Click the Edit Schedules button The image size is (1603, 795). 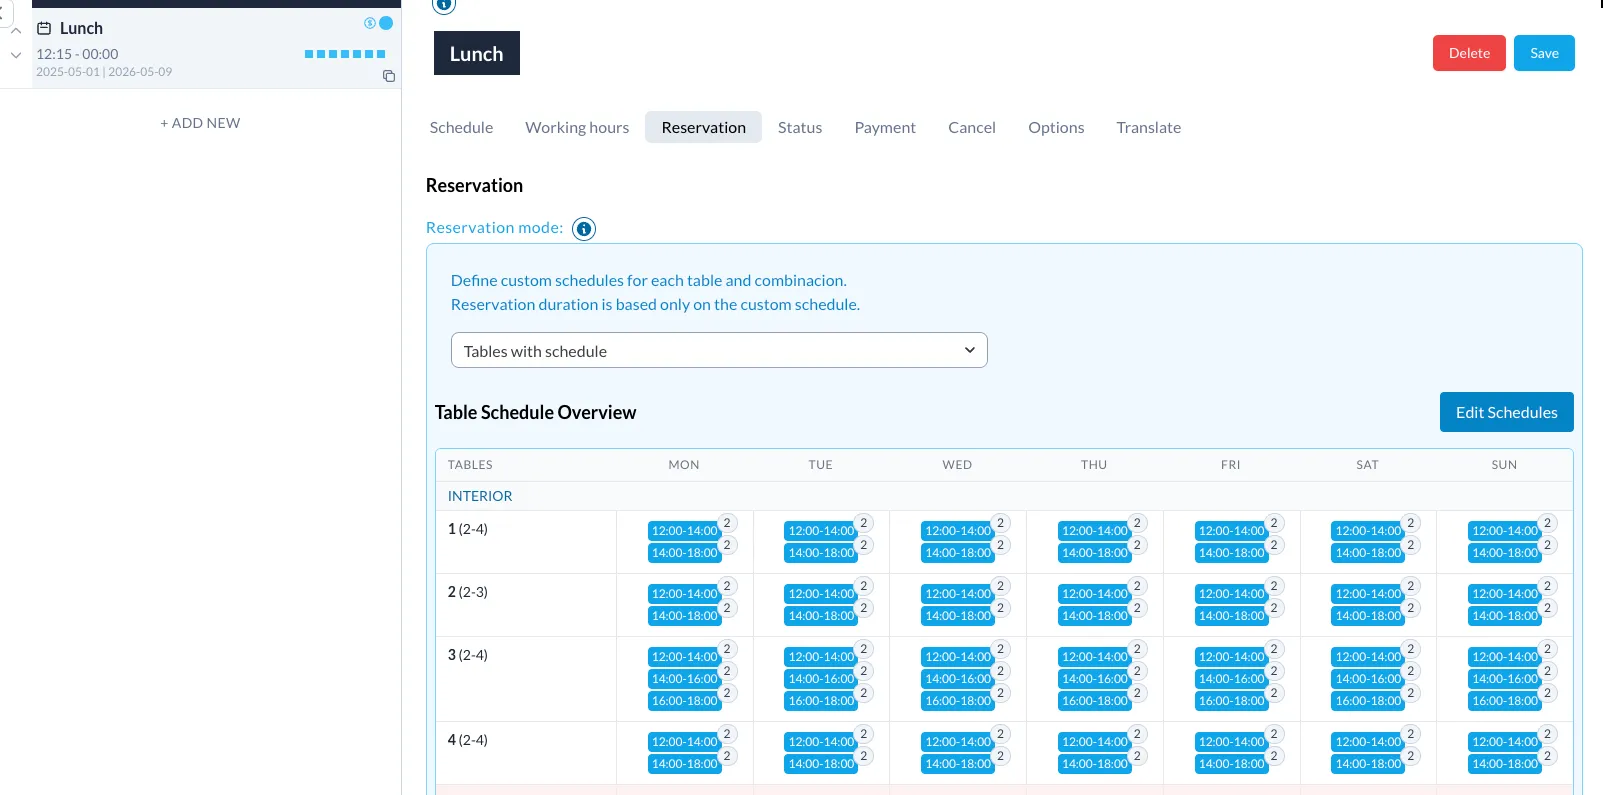click(x=1506, y=412)
